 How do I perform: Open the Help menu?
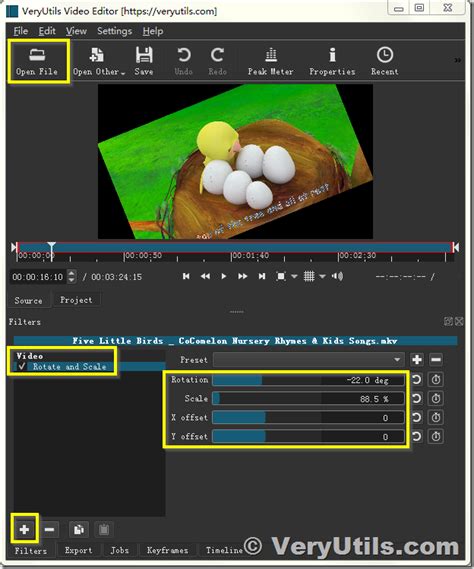pos(153,31)
